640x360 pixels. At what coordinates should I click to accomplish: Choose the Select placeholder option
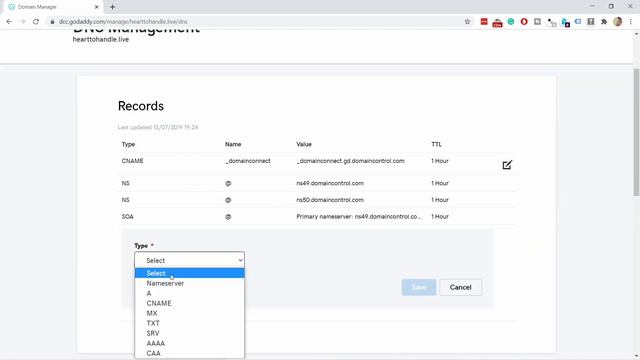(x=189, y=273)
